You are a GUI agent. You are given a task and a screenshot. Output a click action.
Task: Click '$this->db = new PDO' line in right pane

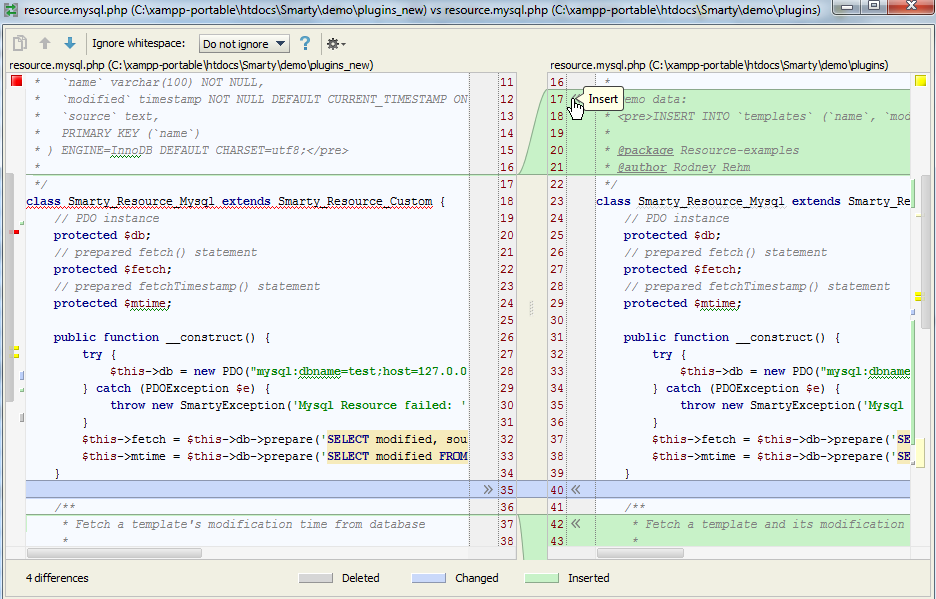pos(795,371)
